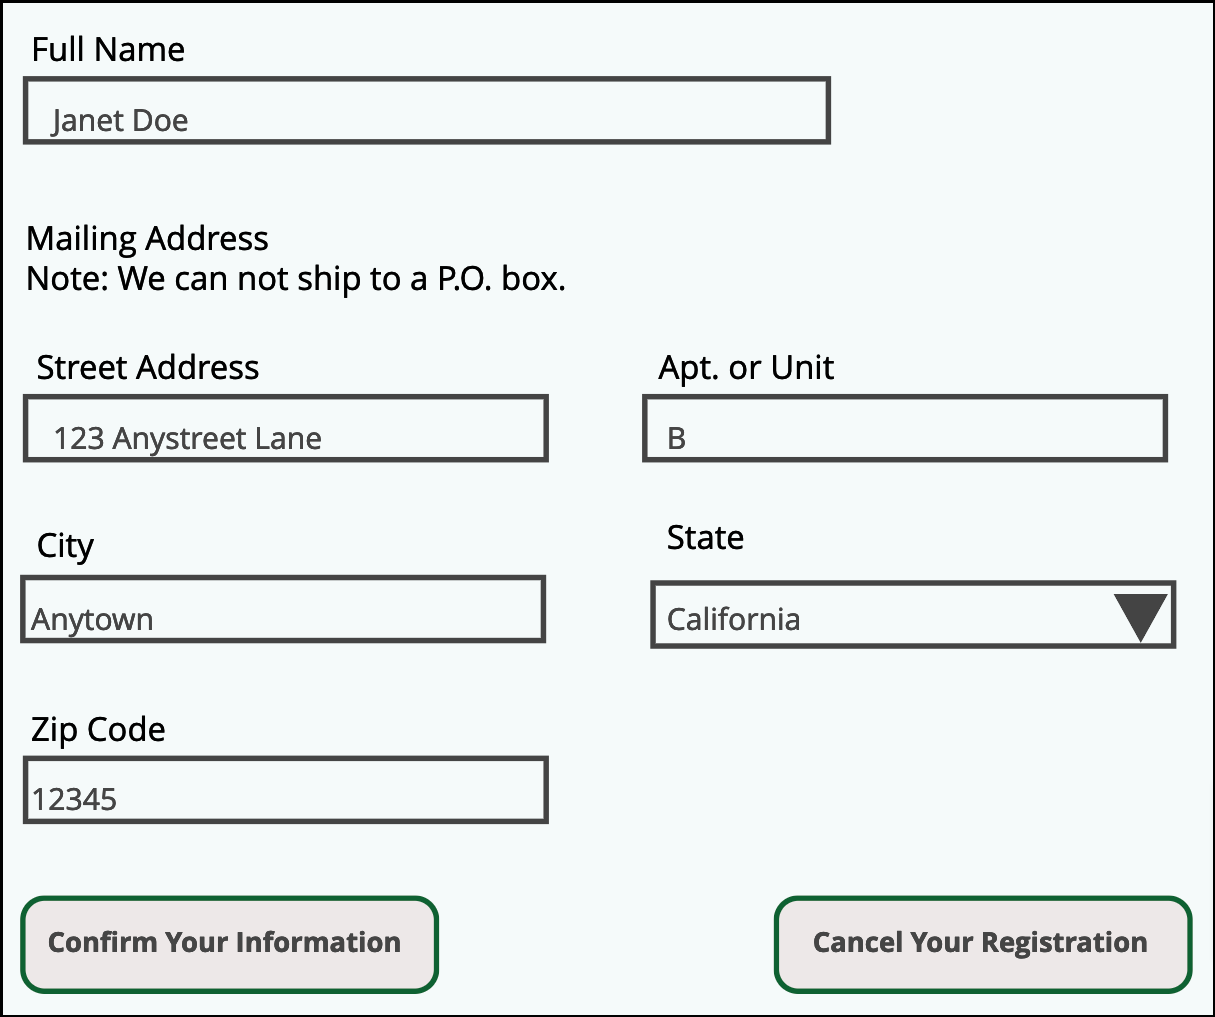The width and height of the screenshot is (1215, 1017).
Task: Click inside the Street Address field
Action: click(x=285, y=428)
